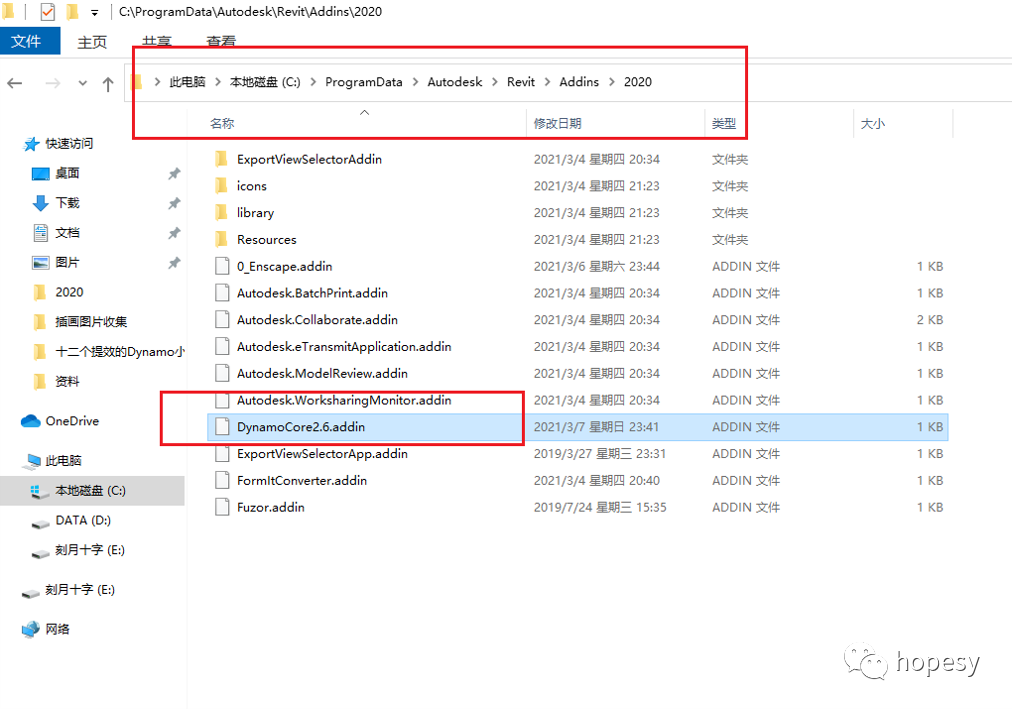
Task: Click Fuzor.addin date 2019/7/24 星期三 15:35
Action: tap(600, 508)
